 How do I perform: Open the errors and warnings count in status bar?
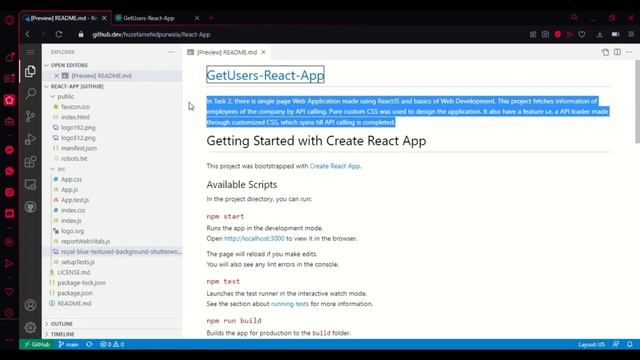[x=112, y=344]
